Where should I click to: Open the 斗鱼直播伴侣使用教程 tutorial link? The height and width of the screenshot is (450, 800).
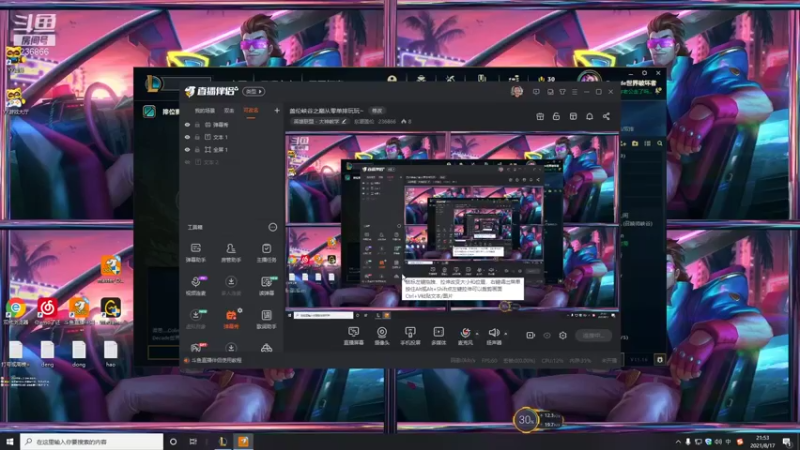[216, 360]
